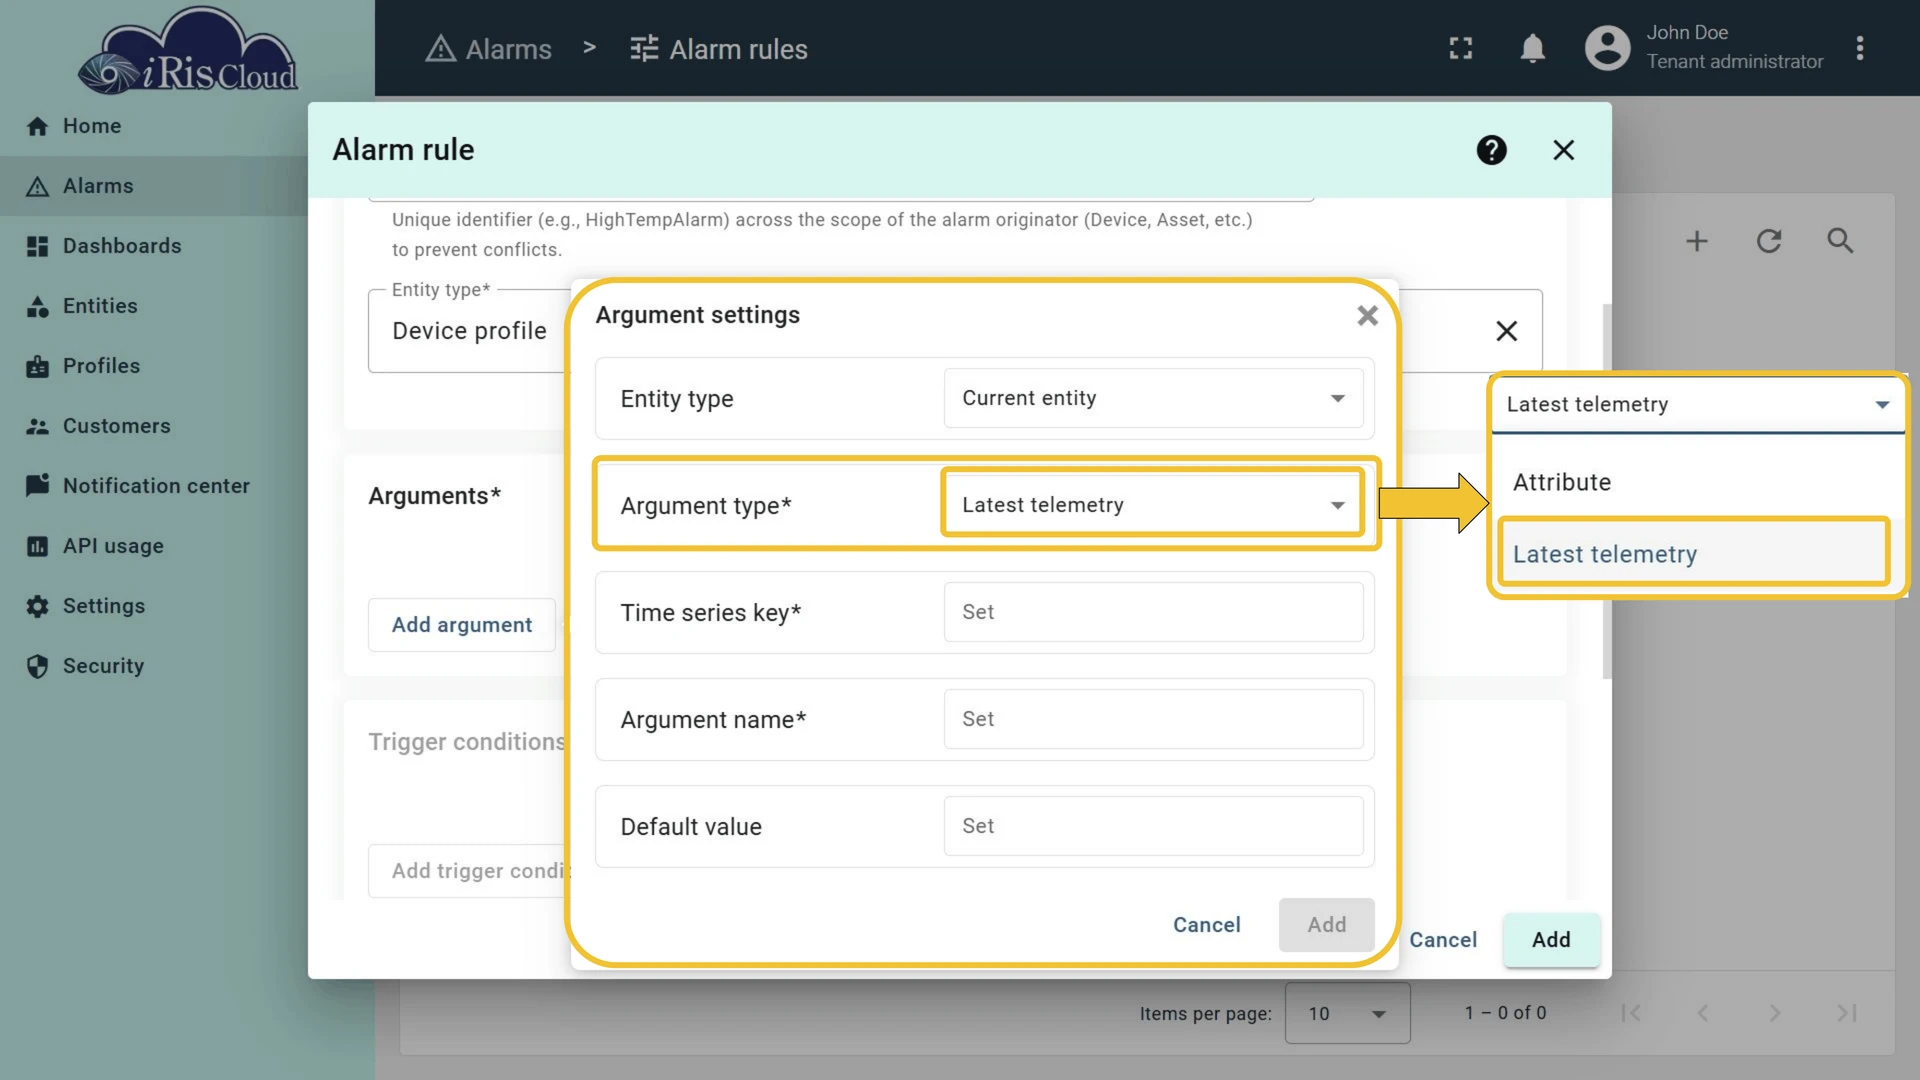
Task: Click the Security shield icon
Action: 37,667
